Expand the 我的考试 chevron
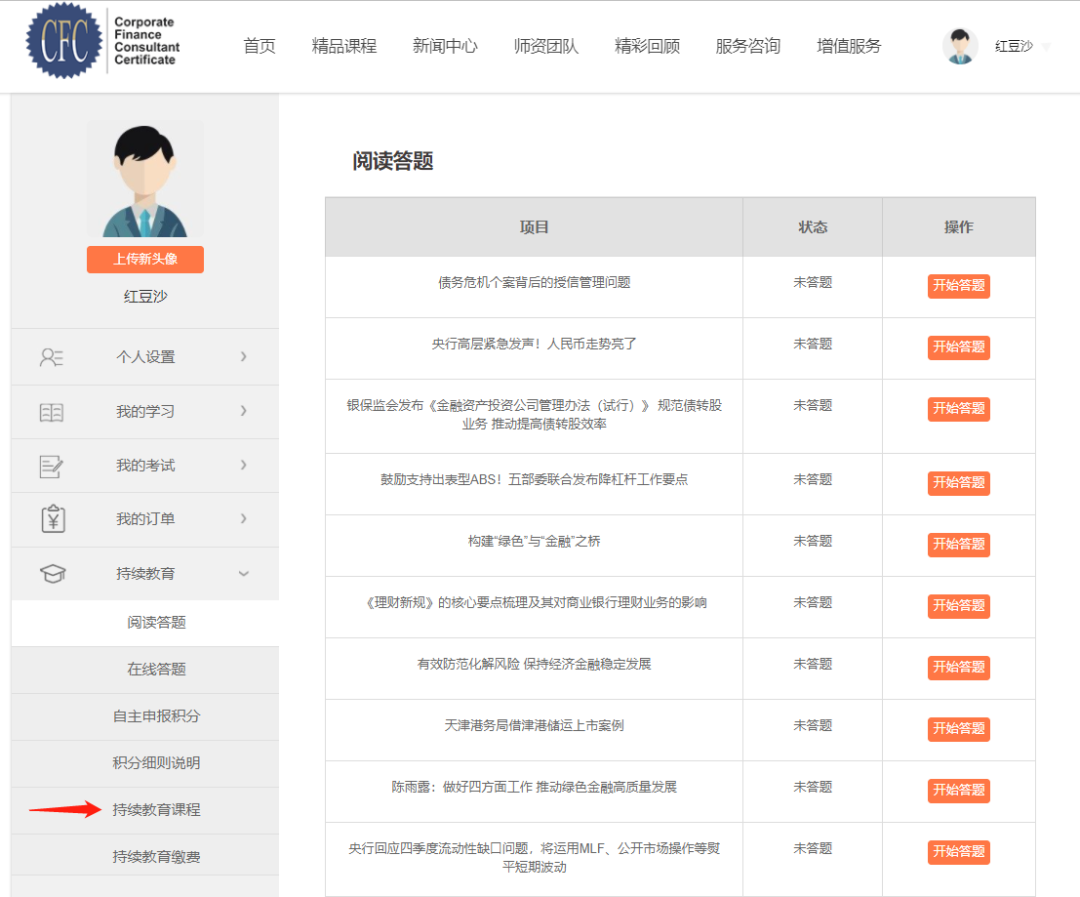Viewport: 1080px width, 897px height. [243, 465]
